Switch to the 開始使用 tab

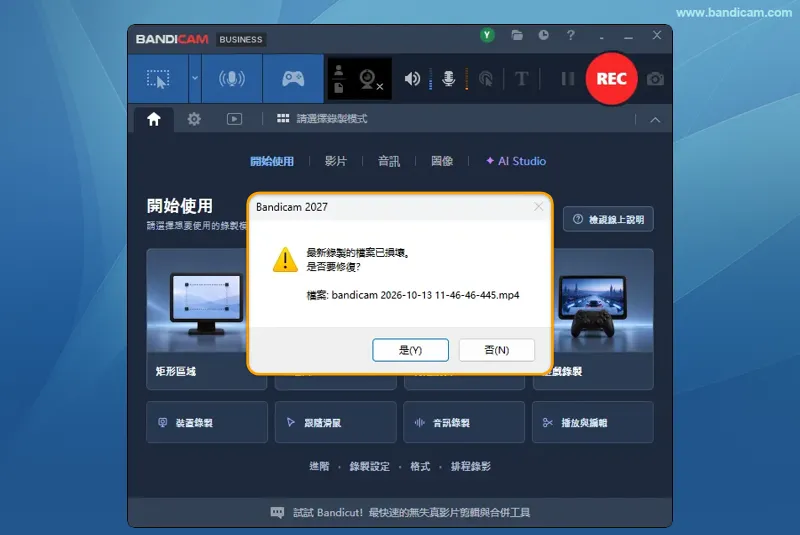tap(272, 162)
